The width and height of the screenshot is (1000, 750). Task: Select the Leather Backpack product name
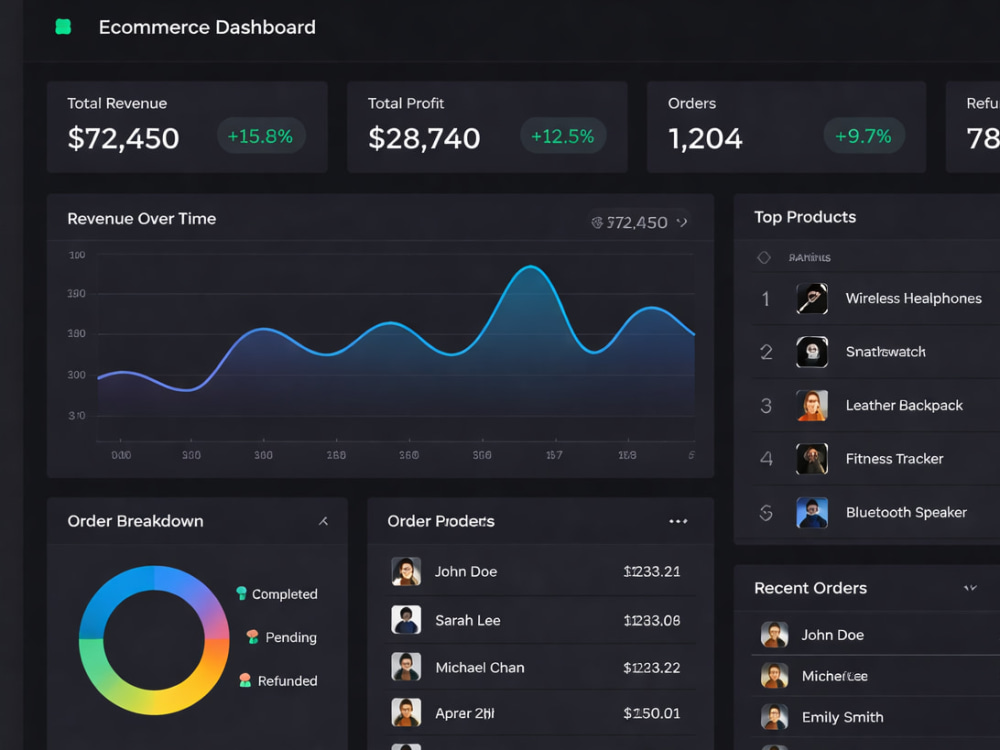(904, 406)
